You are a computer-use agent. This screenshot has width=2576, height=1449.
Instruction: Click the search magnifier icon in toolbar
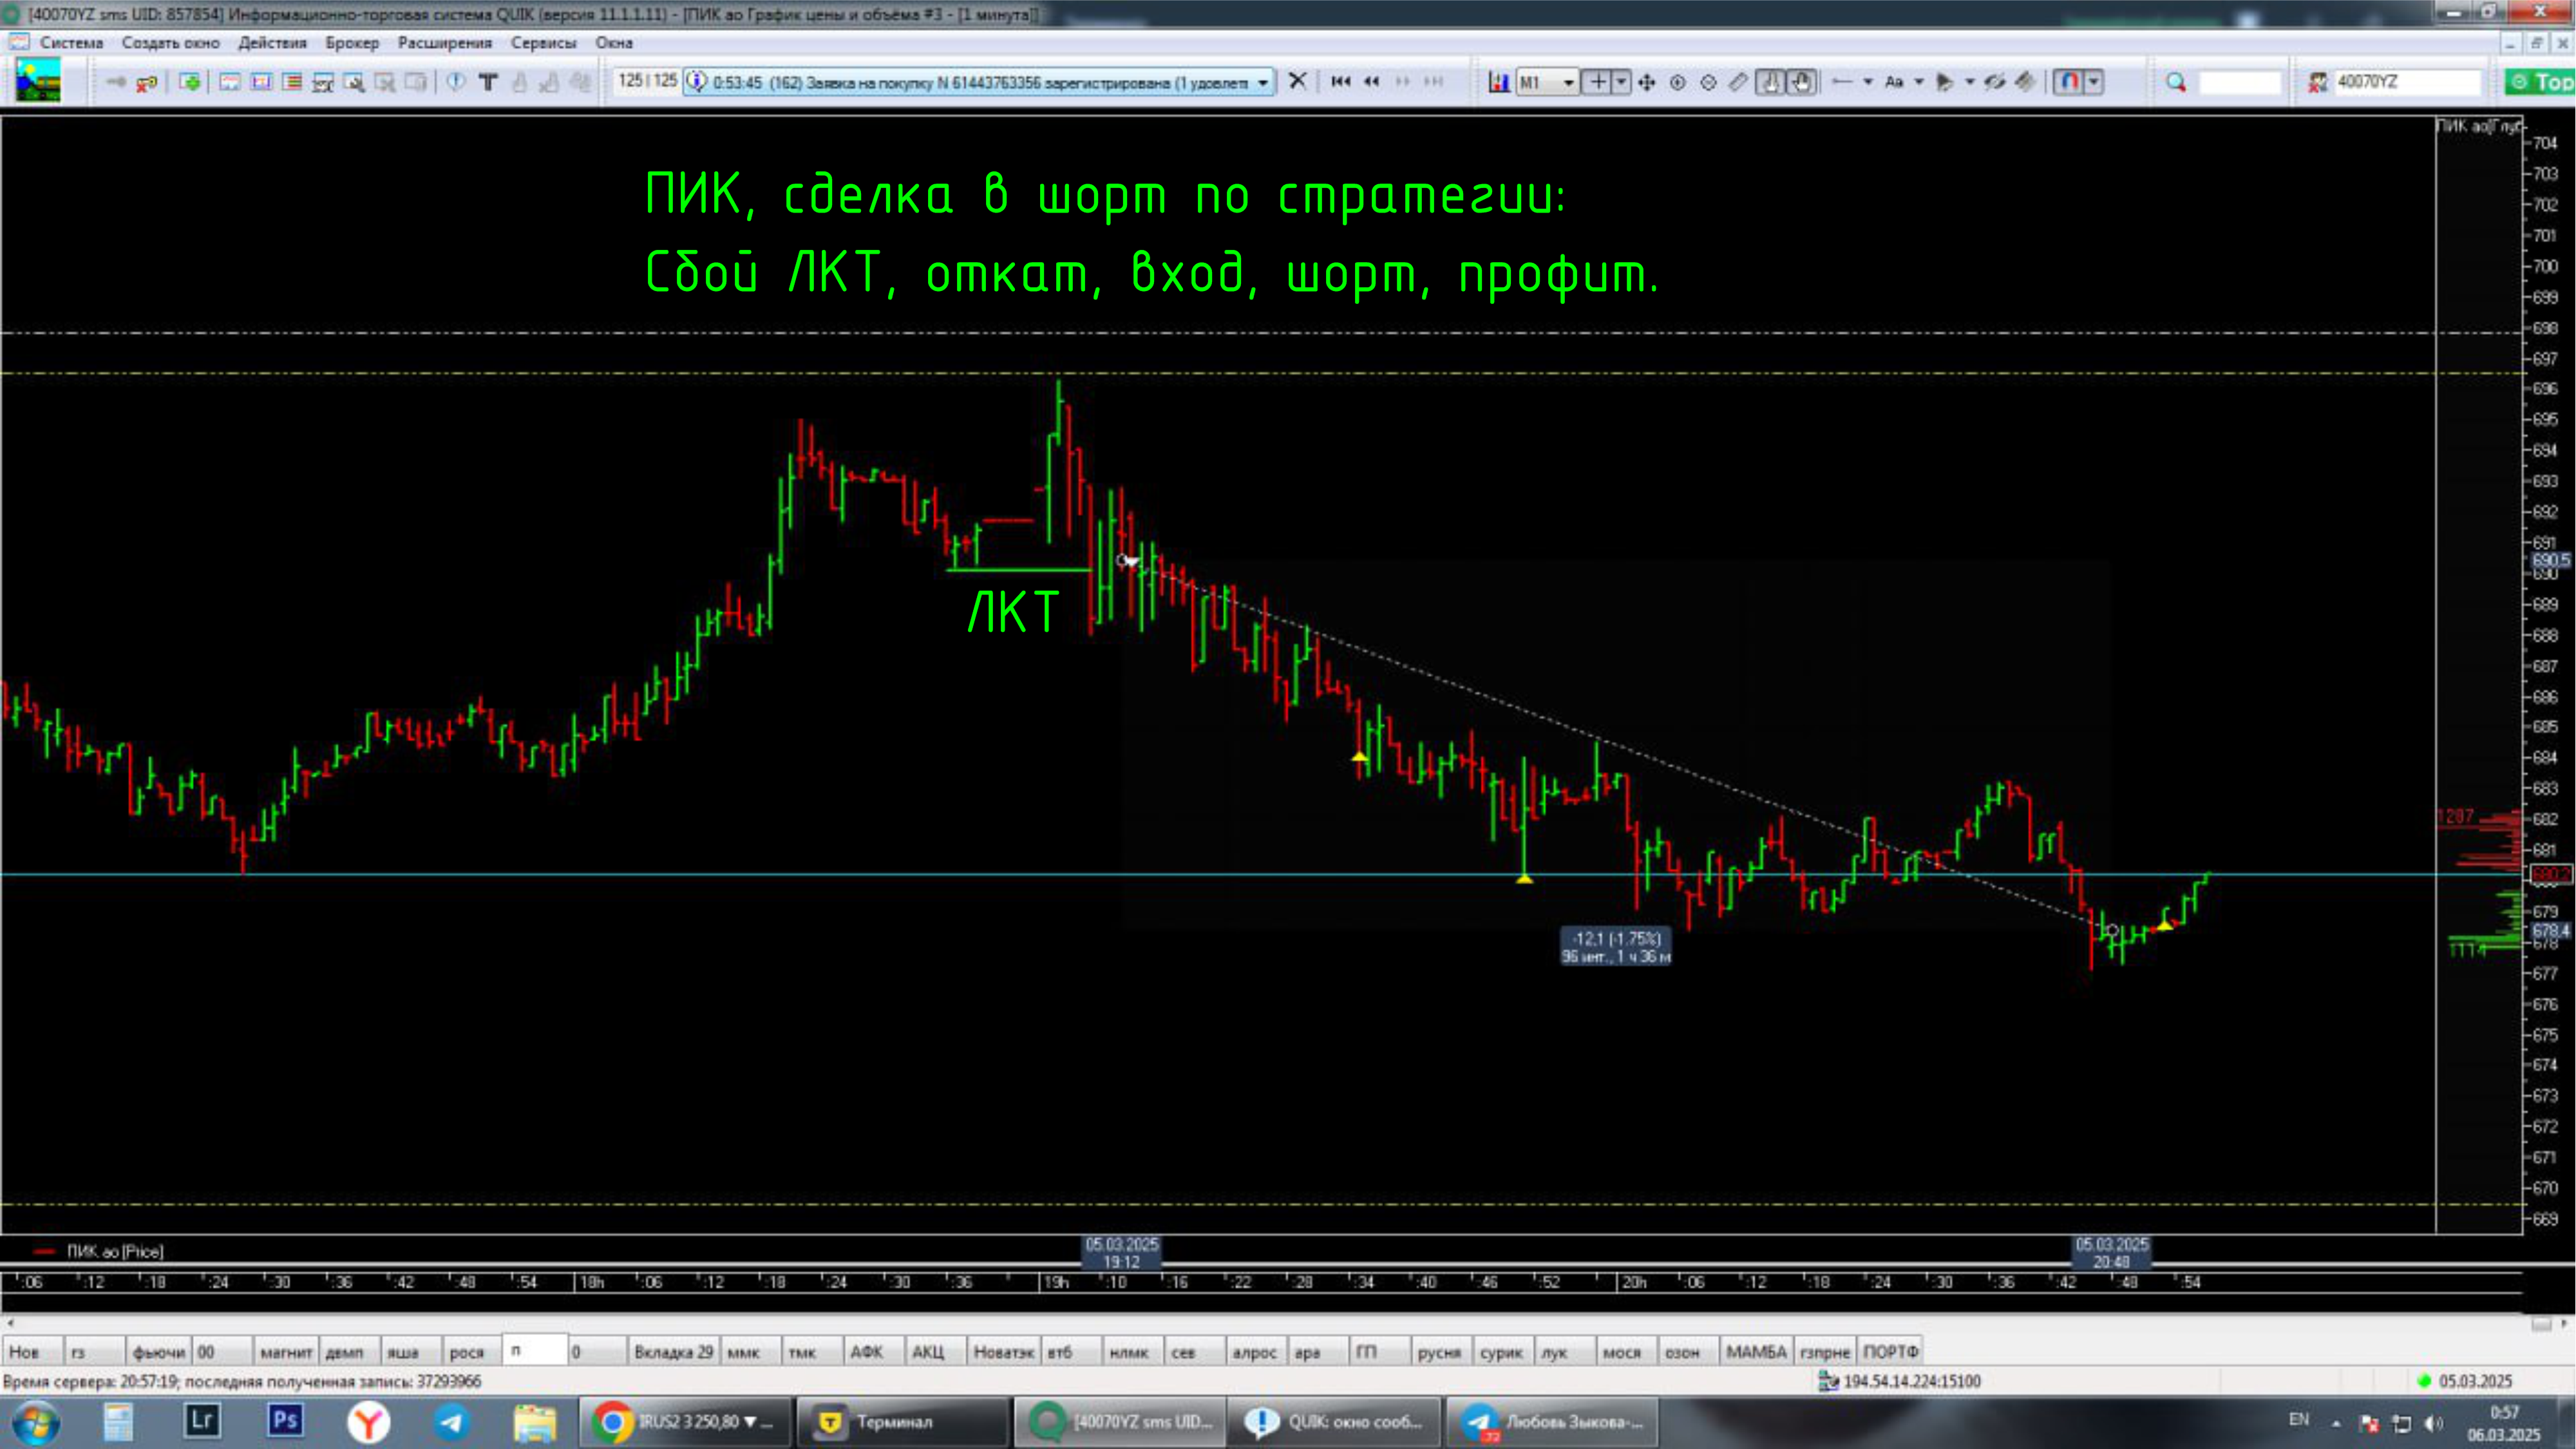coord(2176,82)
